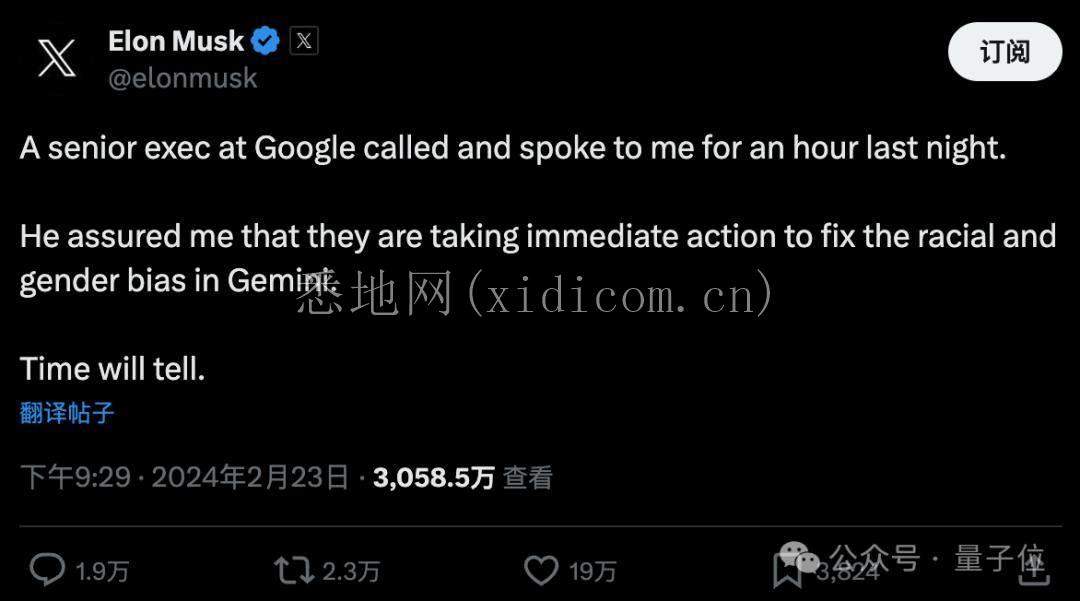The image size is (1080, 601).
Task: Like the post with the heart icon
Action: 541,570
